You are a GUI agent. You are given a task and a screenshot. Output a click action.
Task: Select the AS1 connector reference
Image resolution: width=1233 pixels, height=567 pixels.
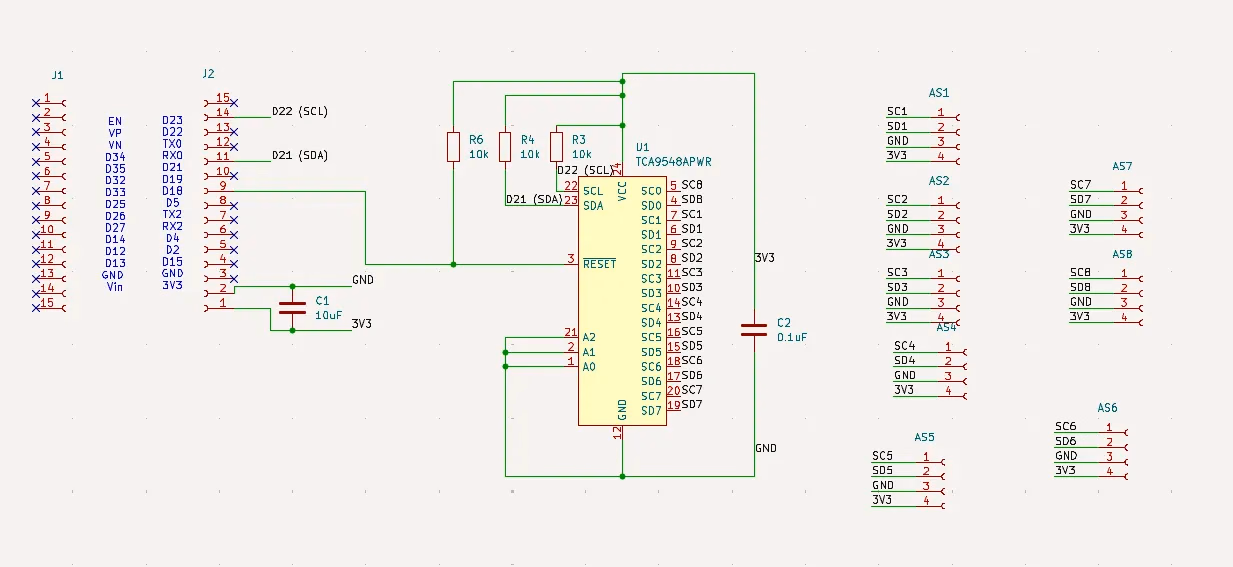[x=939, y=93]
